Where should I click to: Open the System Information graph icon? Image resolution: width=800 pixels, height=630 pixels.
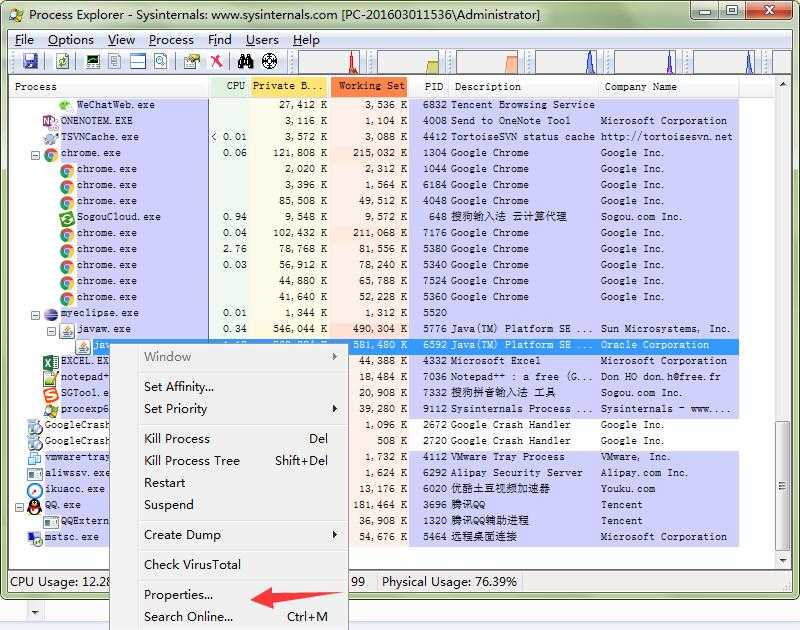point(92,62)
